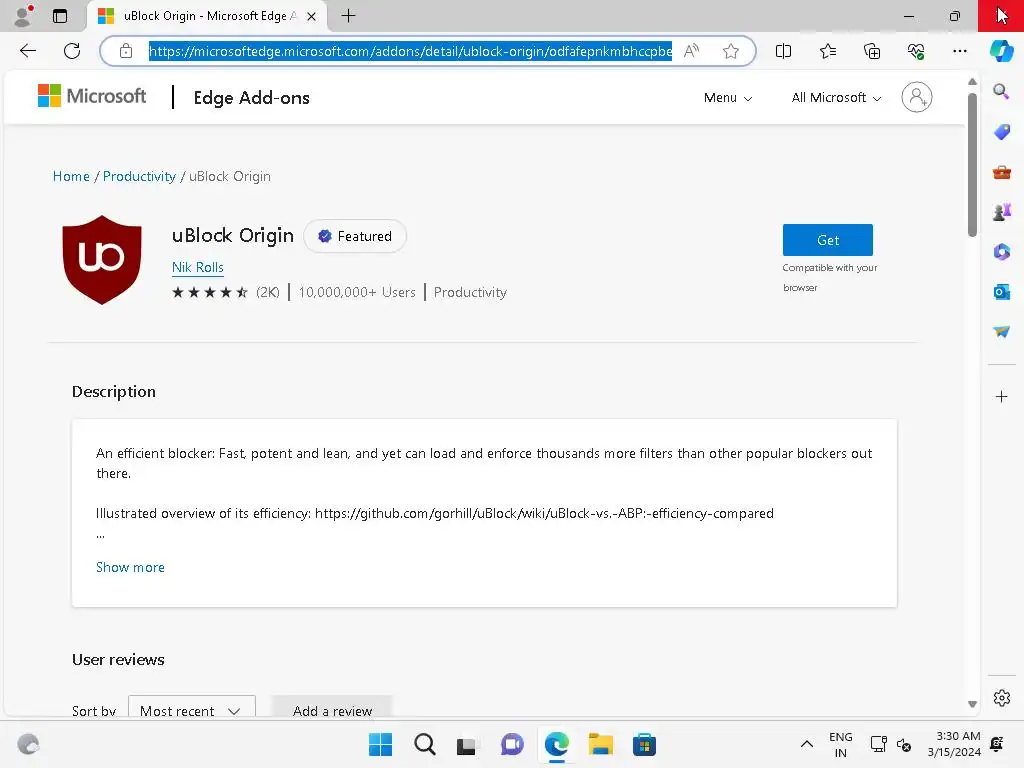Open Collections panel
Viewport: 1024px width, 768px height.
[872, 51]
